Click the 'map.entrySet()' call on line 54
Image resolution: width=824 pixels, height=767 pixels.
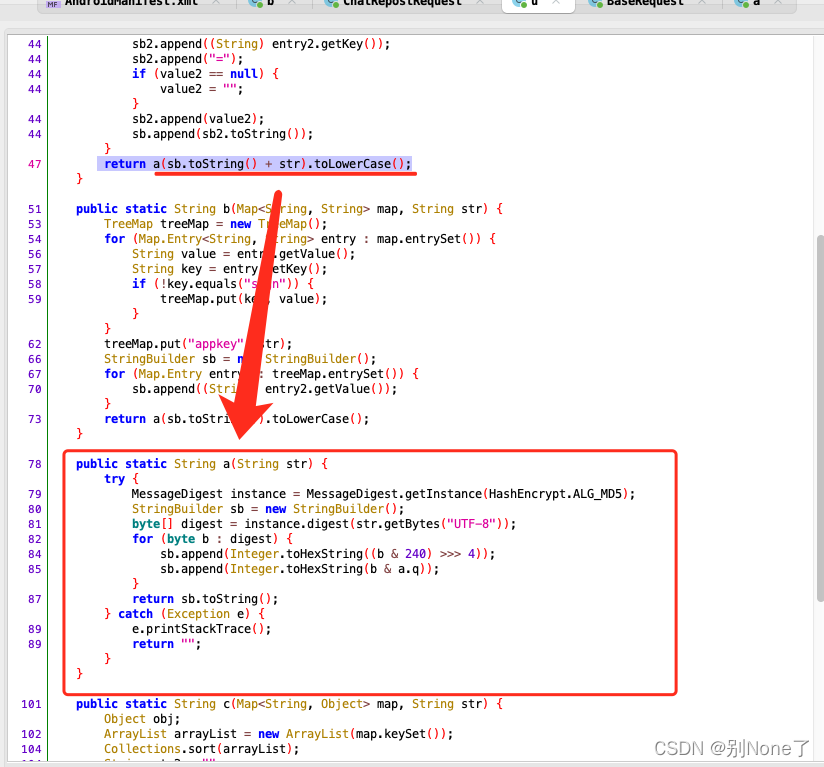428,239
